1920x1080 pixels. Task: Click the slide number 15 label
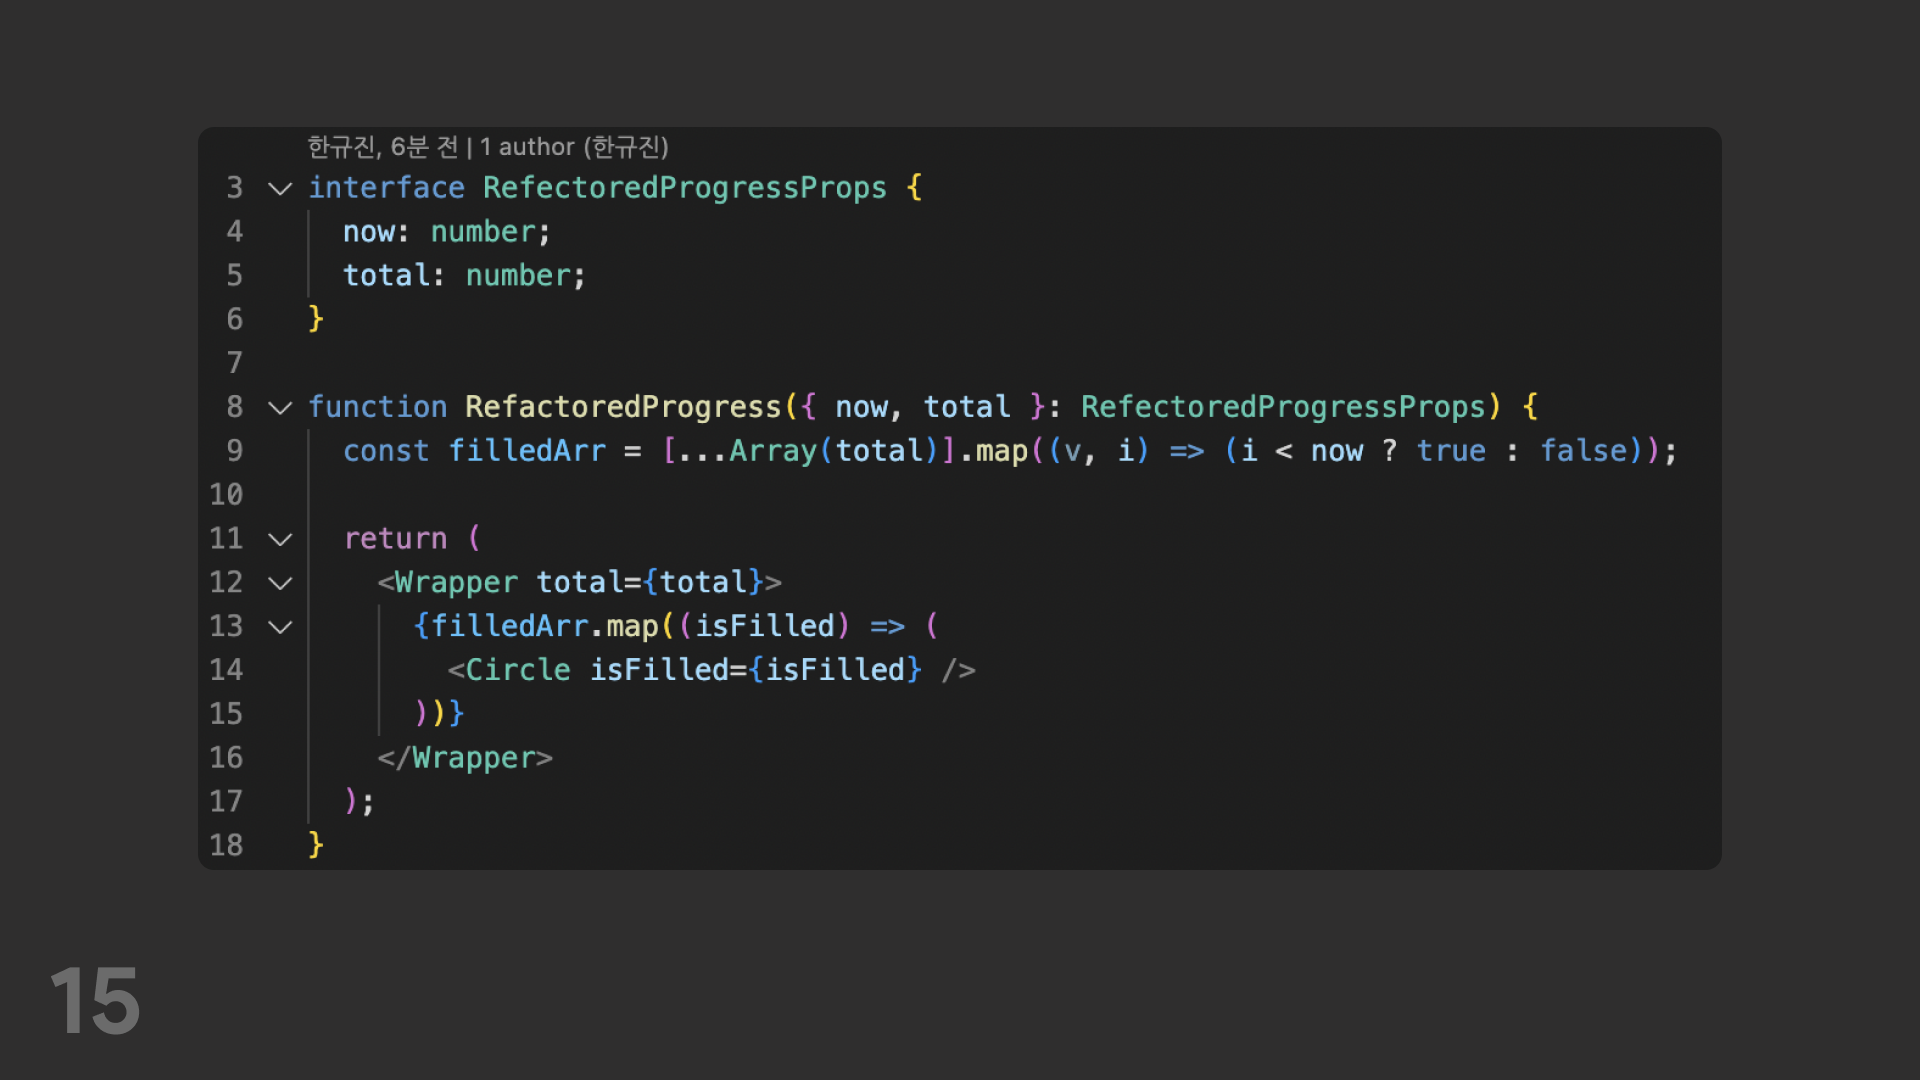(95, 1001)
